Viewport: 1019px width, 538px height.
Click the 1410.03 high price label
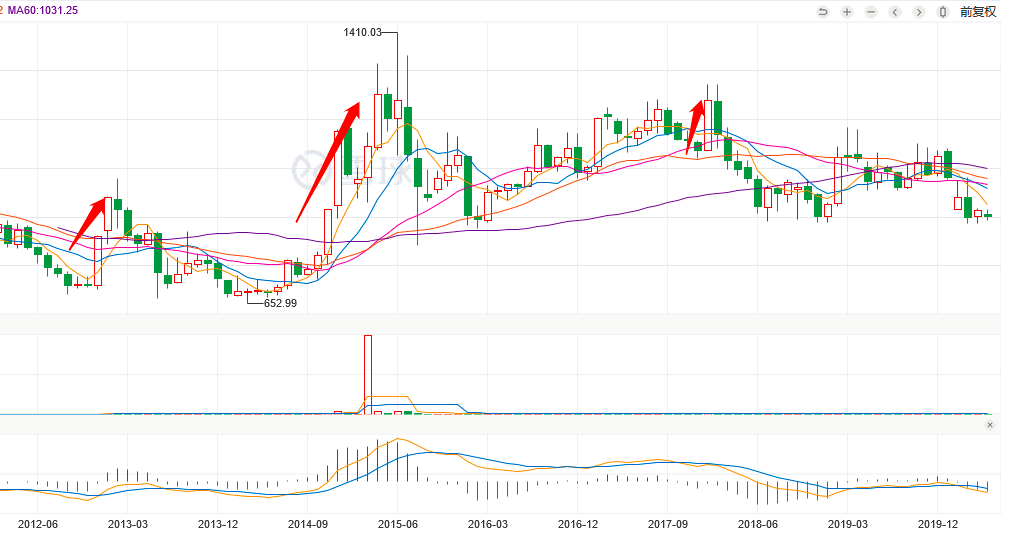point(362,33)
